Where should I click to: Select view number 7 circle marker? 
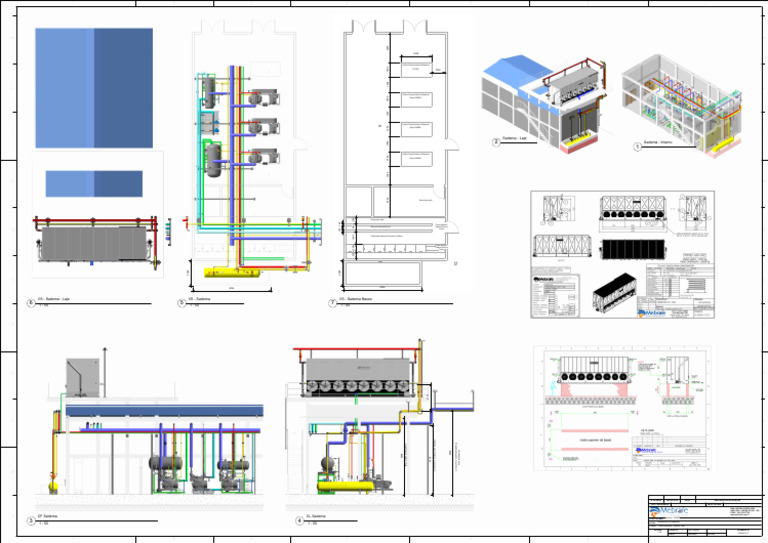tap(333, 303)
